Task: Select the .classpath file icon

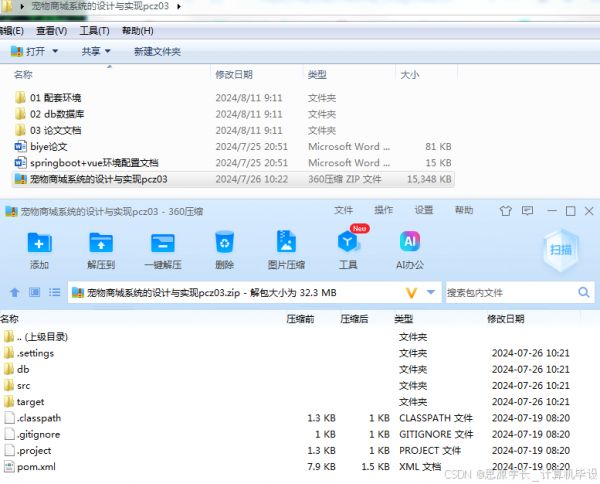Action: click(9, 418)
